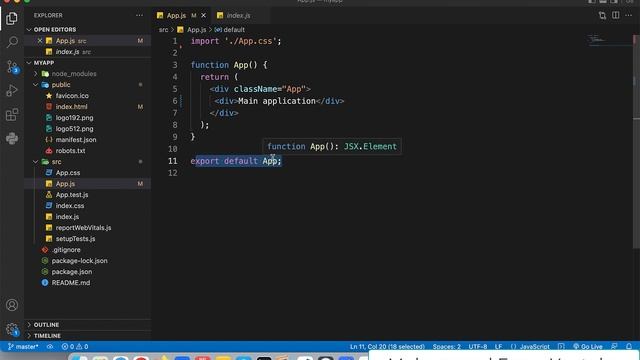Click the editor vertical scrollbar
This screenshot has height=360, width=640.
pos(636,141)
